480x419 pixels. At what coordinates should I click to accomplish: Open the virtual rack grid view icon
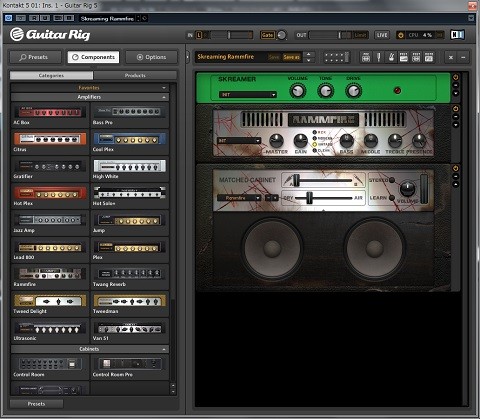[x=337, y=57]
